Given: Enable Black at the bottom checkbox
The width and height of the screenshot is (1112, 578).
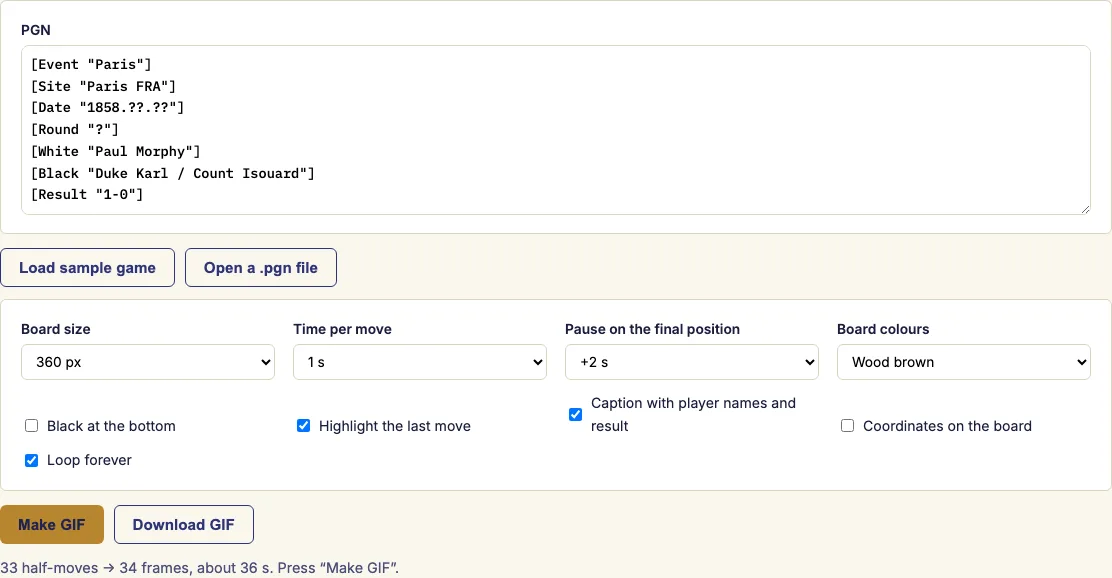Looking at the screenshot, I should click(x=31, y=426).
